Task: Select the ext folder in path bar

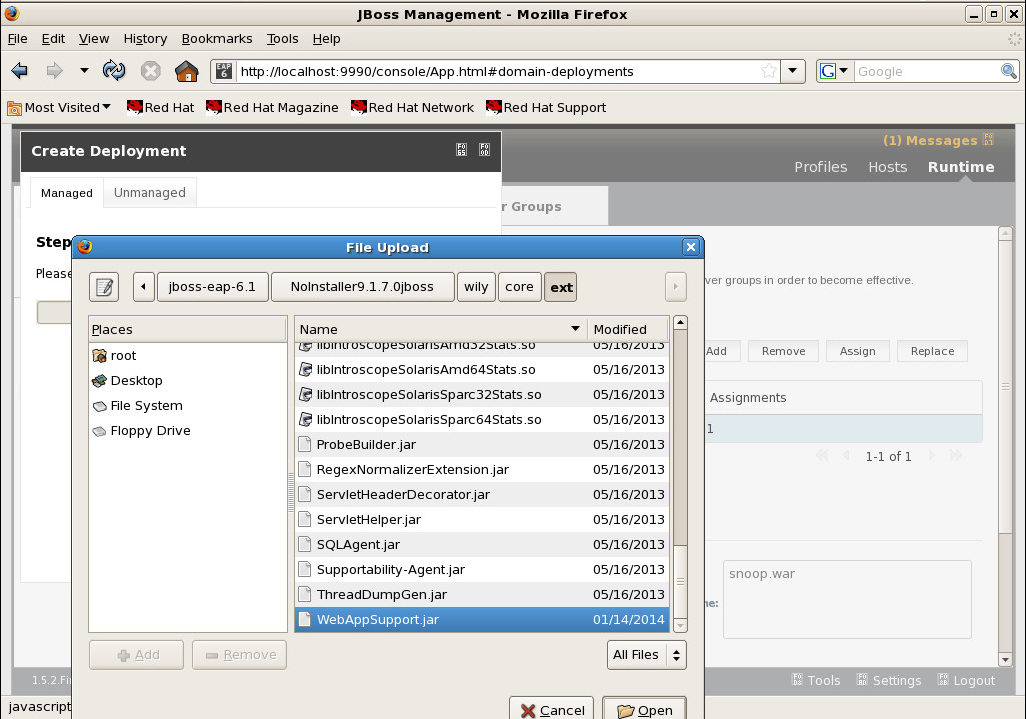Action: tap(561, 287)
